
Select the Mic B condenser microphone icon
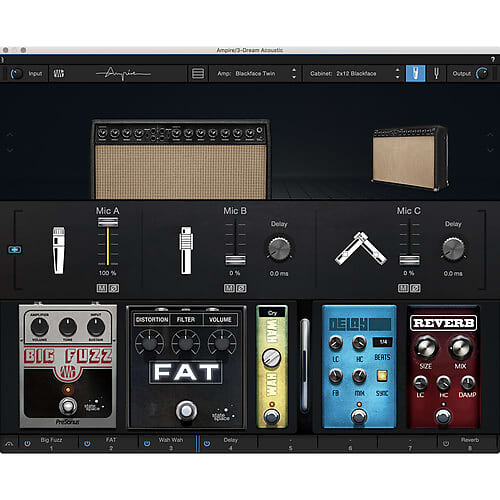click(x=186, y=251)
